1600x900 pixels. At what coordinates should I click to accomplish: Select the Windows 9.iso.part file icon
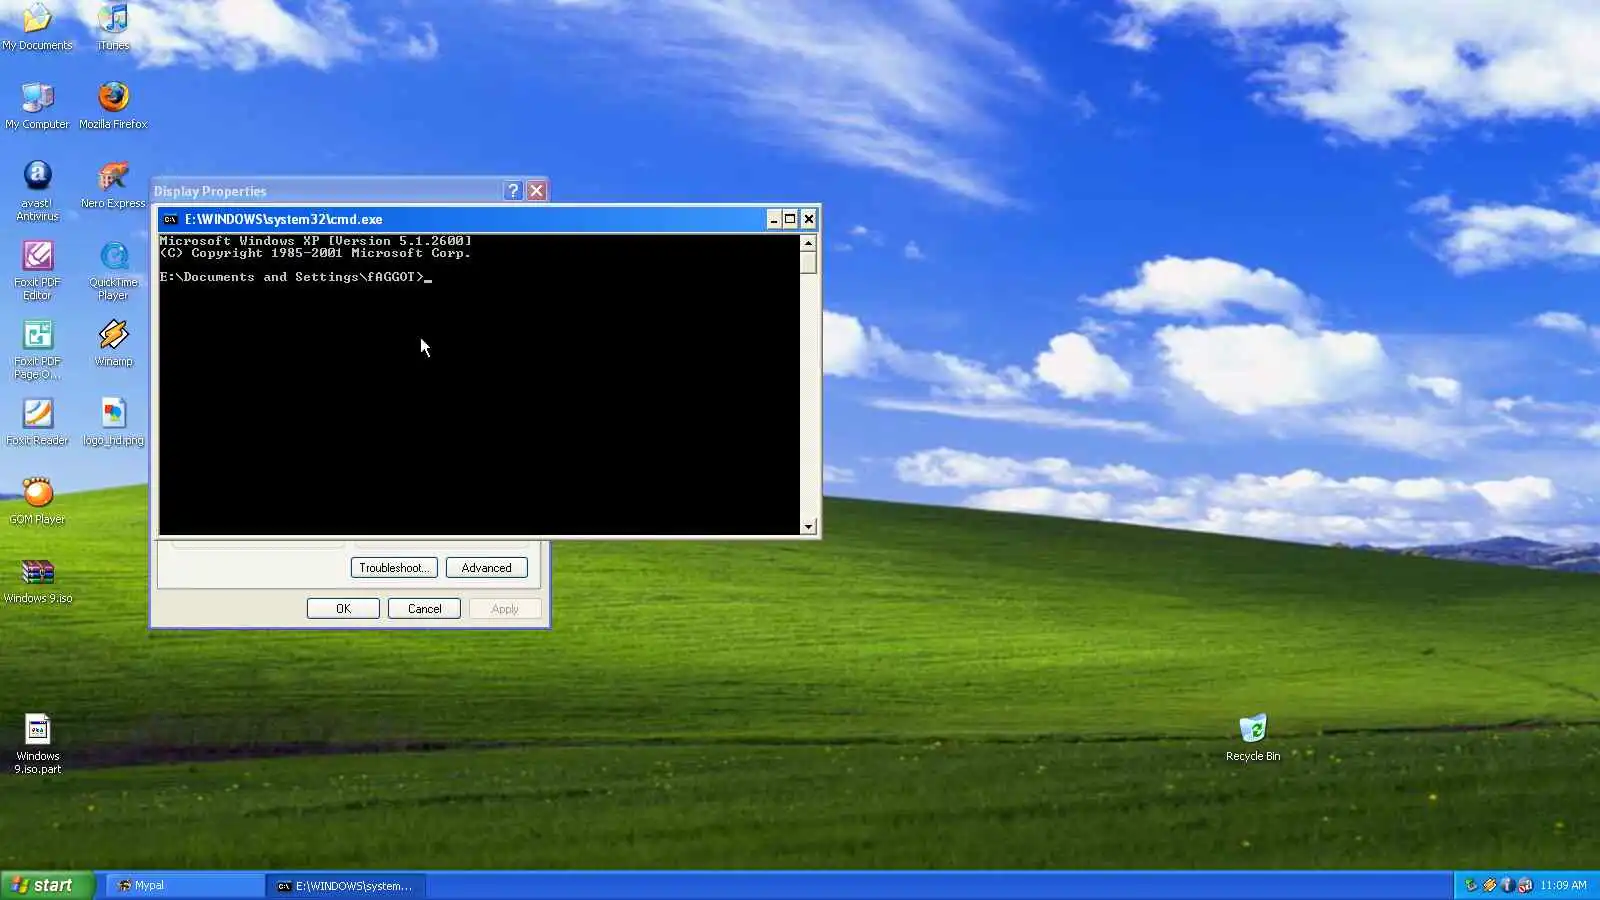[37, 743]
